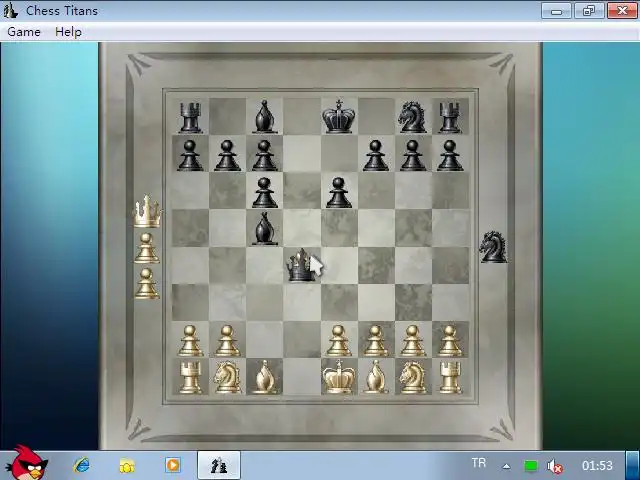
Task: Click the Show desktop strip
Action: 633,465
